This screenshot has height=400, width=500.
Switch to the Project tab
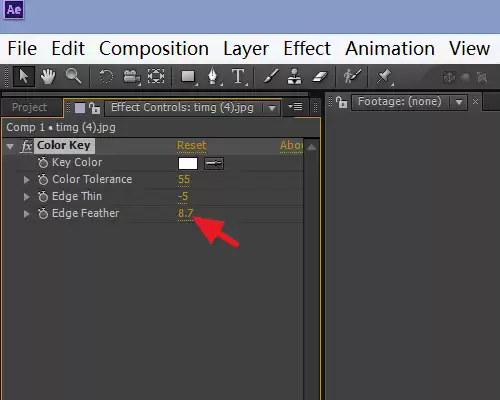point(29,107)
